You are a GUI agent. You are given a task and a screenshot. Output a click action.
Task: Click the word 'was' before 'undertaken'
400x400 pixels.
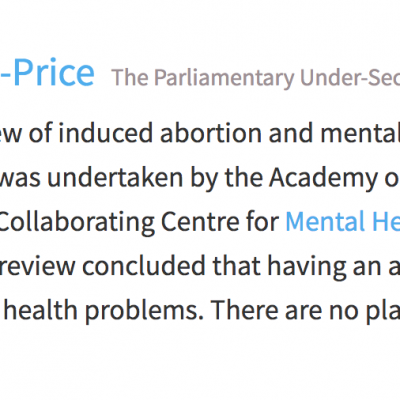(20, 179)
